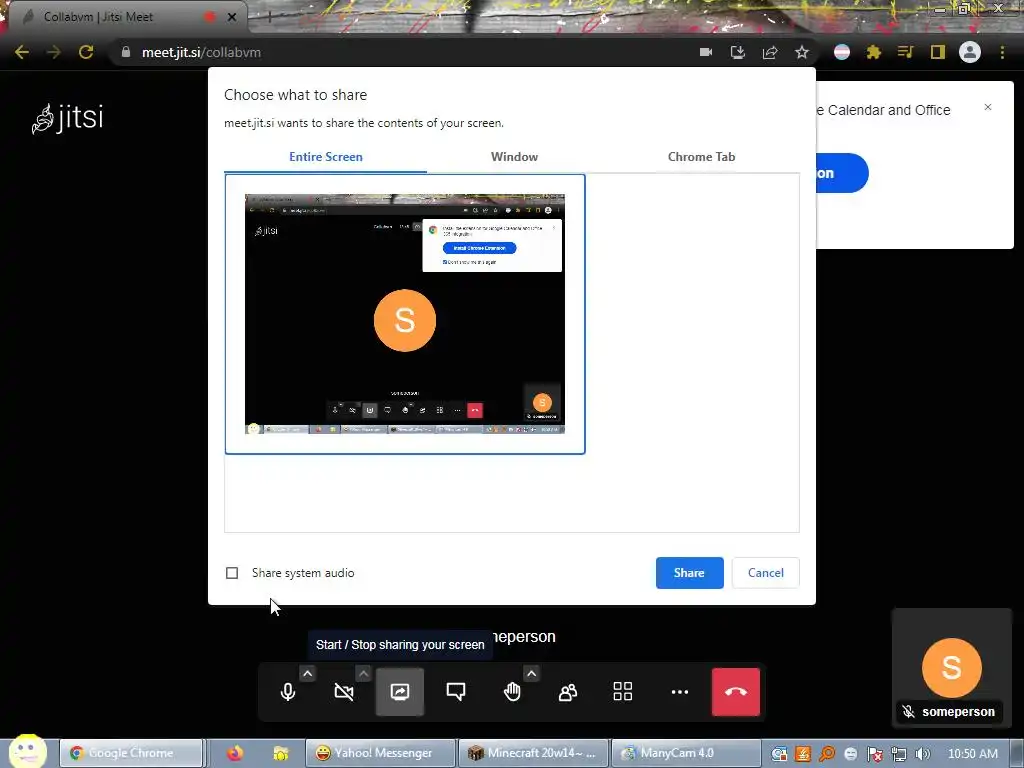Image resolution: width=1024 pixels, height=768 pixels.
Task: Click the volume speaker tray icon
Action: point(923,754)
